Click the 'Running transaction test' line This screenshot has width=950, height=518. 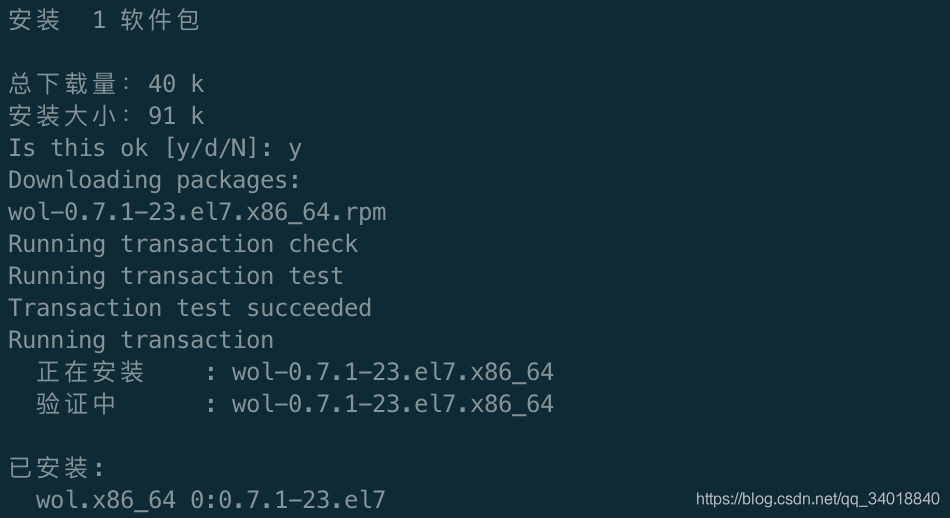pos(176,276)
